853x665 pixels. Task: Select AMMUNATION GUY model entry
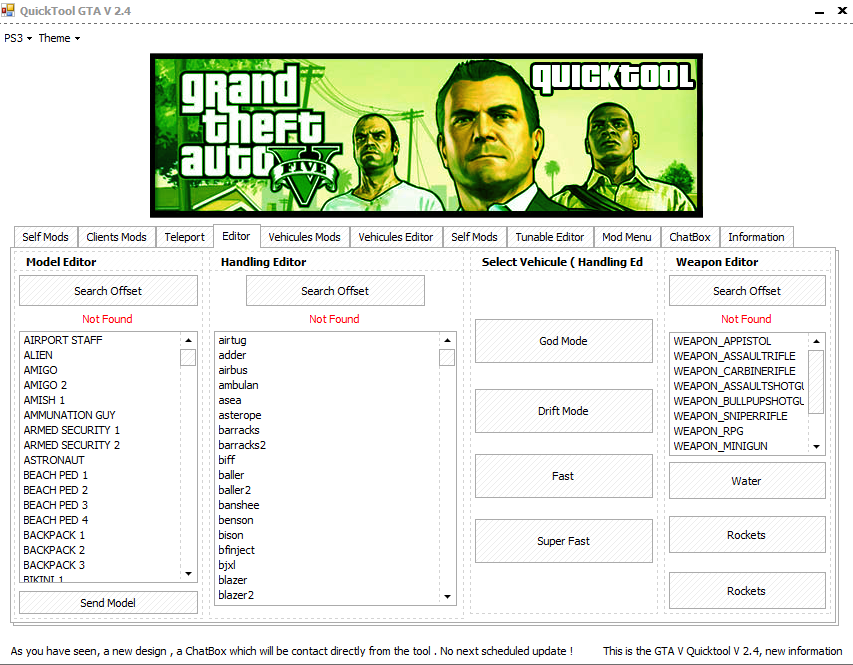click(100, 415)
